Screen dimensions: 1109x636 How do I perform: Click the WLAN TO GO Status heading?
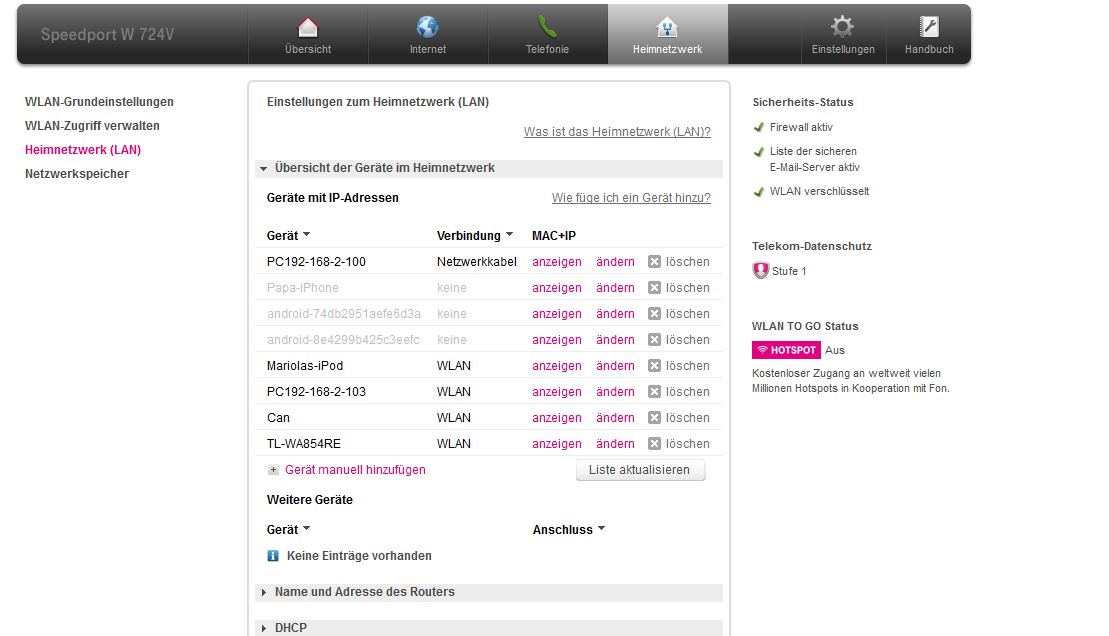point(805,326)
